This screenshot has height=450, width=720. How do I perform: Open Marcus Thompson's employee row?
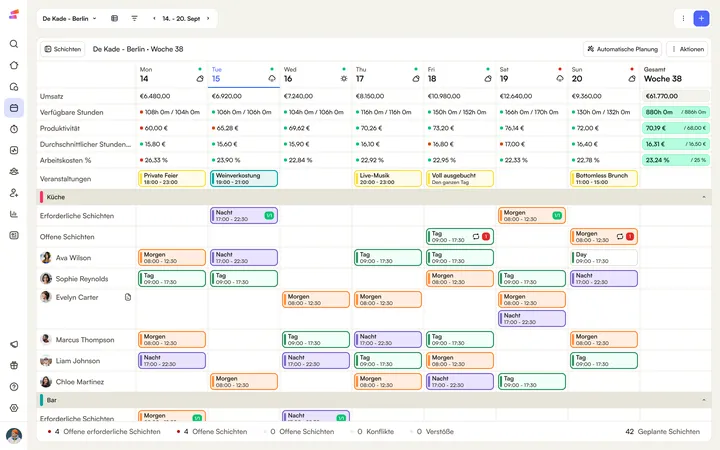tap(86, 340)
